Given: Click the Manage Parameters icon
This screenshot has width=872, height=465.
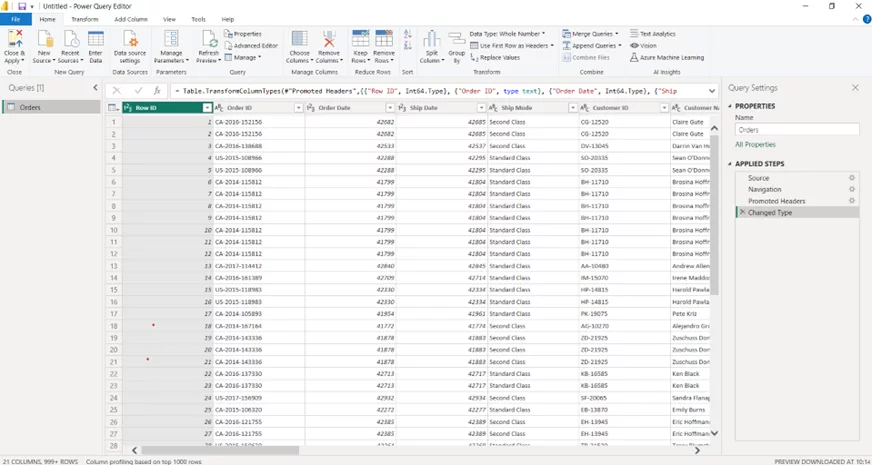Looking at the screenshot, I should coord(171,39).
